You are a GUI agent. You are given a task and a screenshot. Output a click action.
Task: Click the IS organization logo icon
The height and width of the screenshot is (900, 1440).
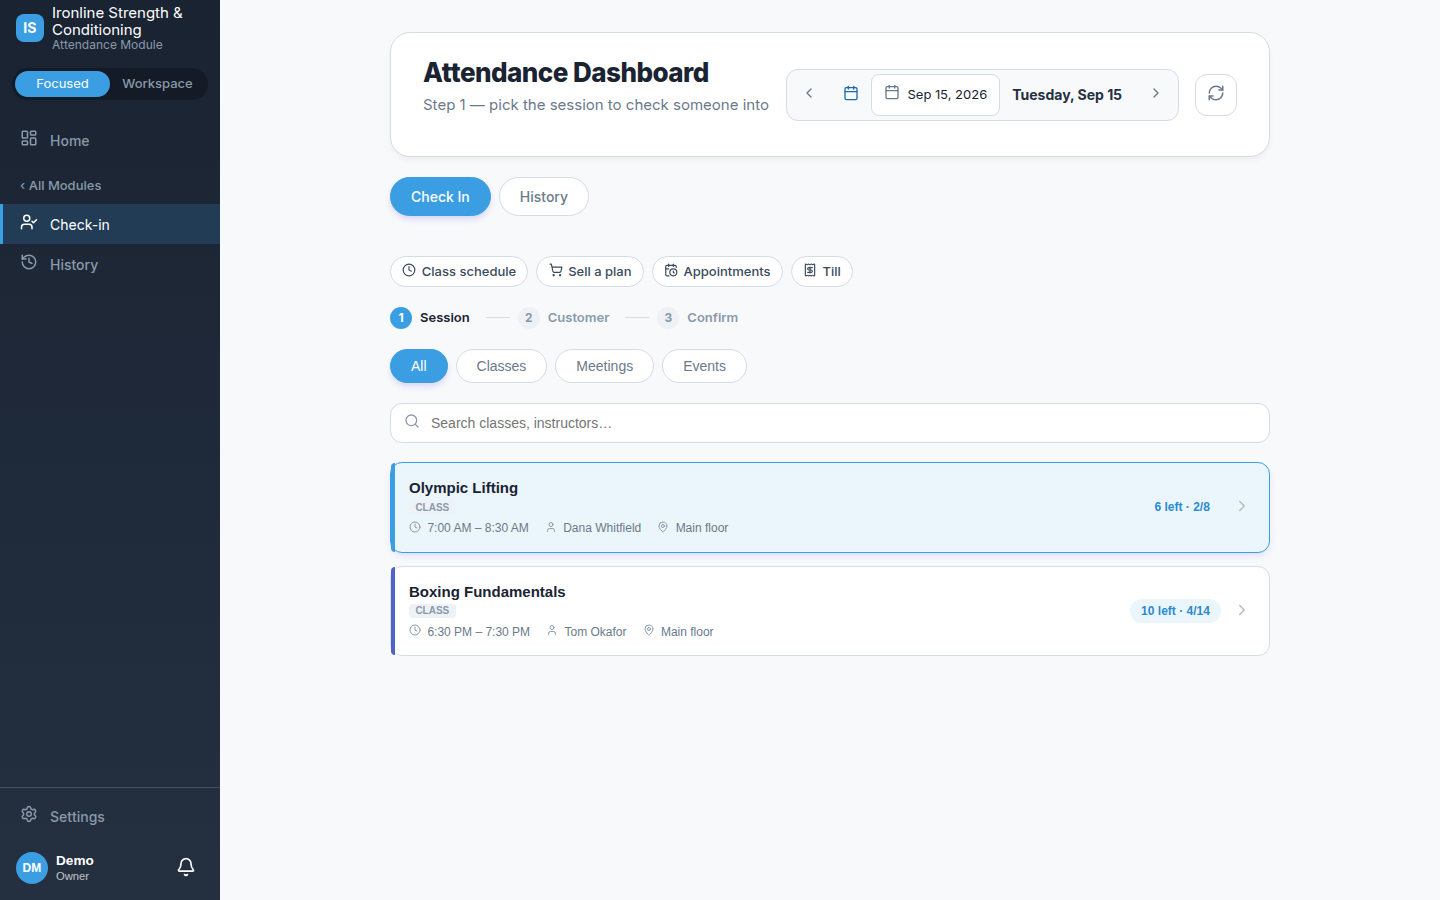click(x=30, y=28)
